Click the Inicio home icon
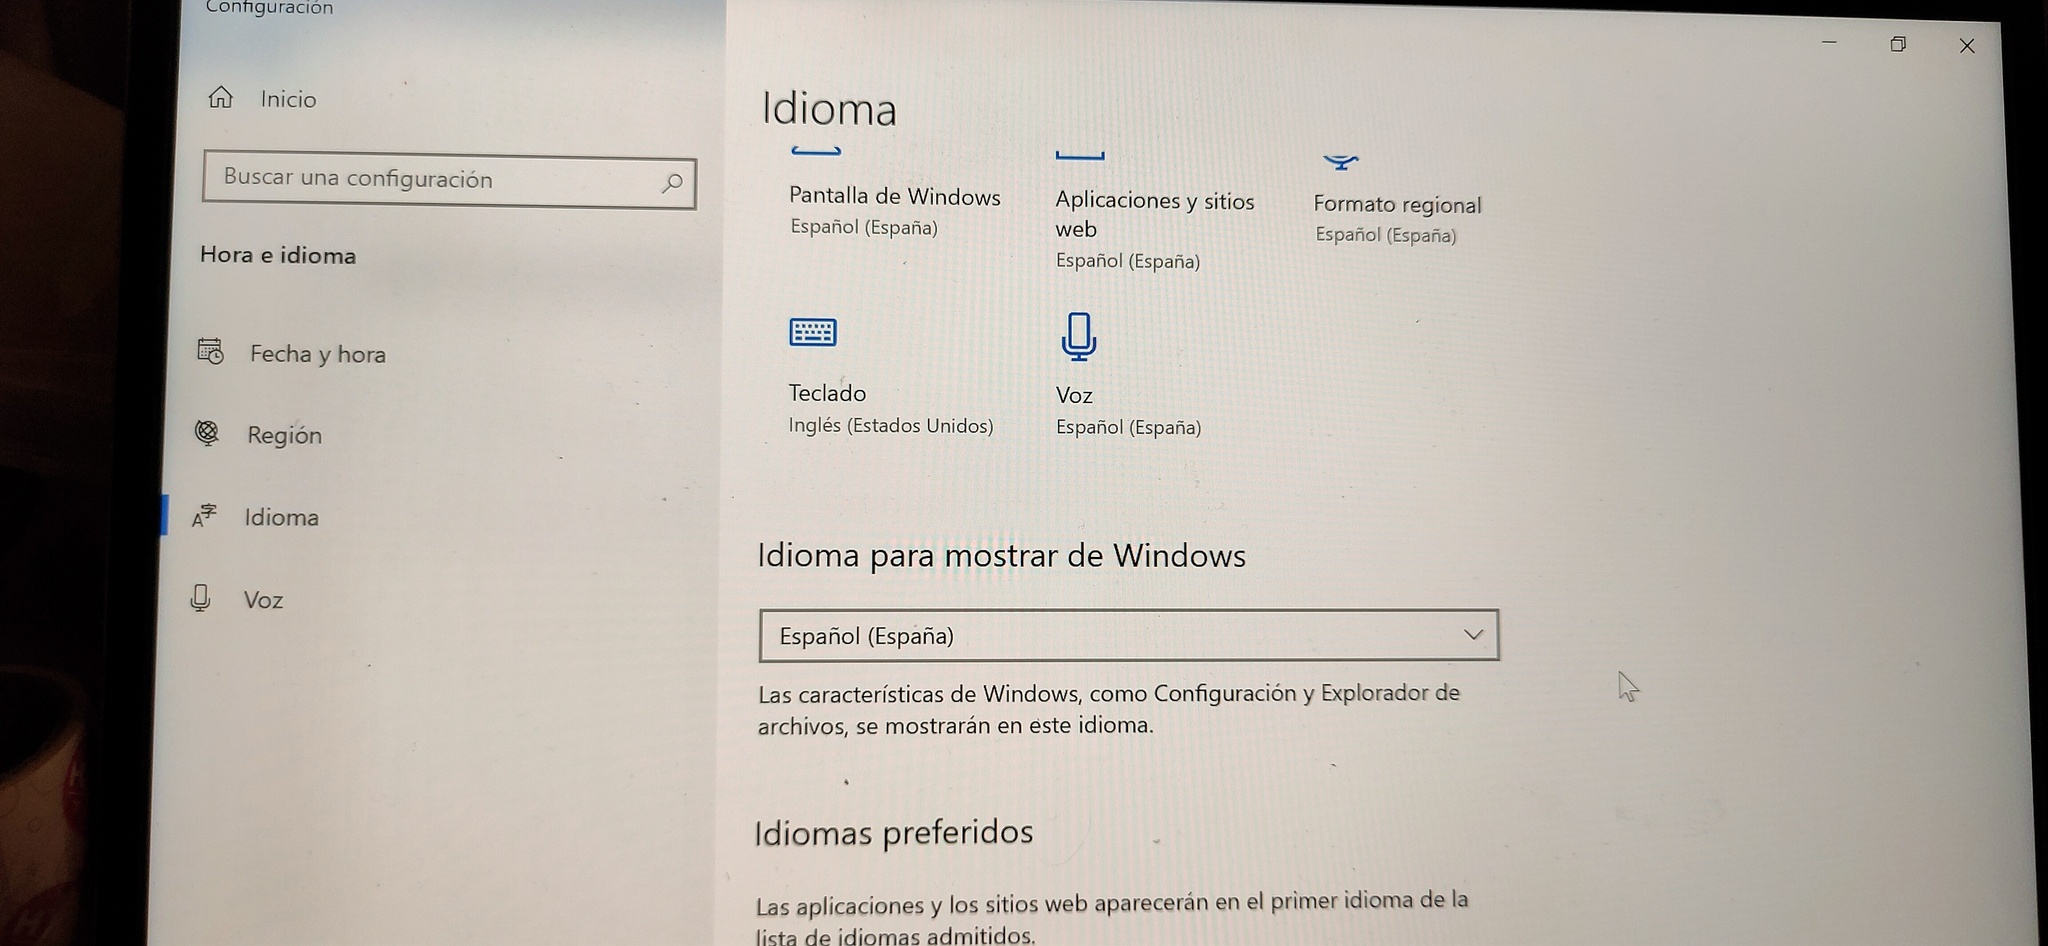This screenshot has height=946, width=2048. click(x=220, y=97)
